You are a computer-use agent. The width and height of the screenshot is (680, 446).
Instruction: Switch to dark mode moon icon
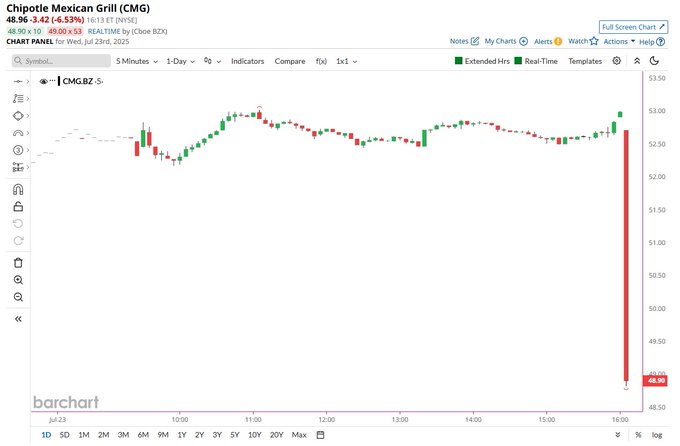click(x=654, y=61)
